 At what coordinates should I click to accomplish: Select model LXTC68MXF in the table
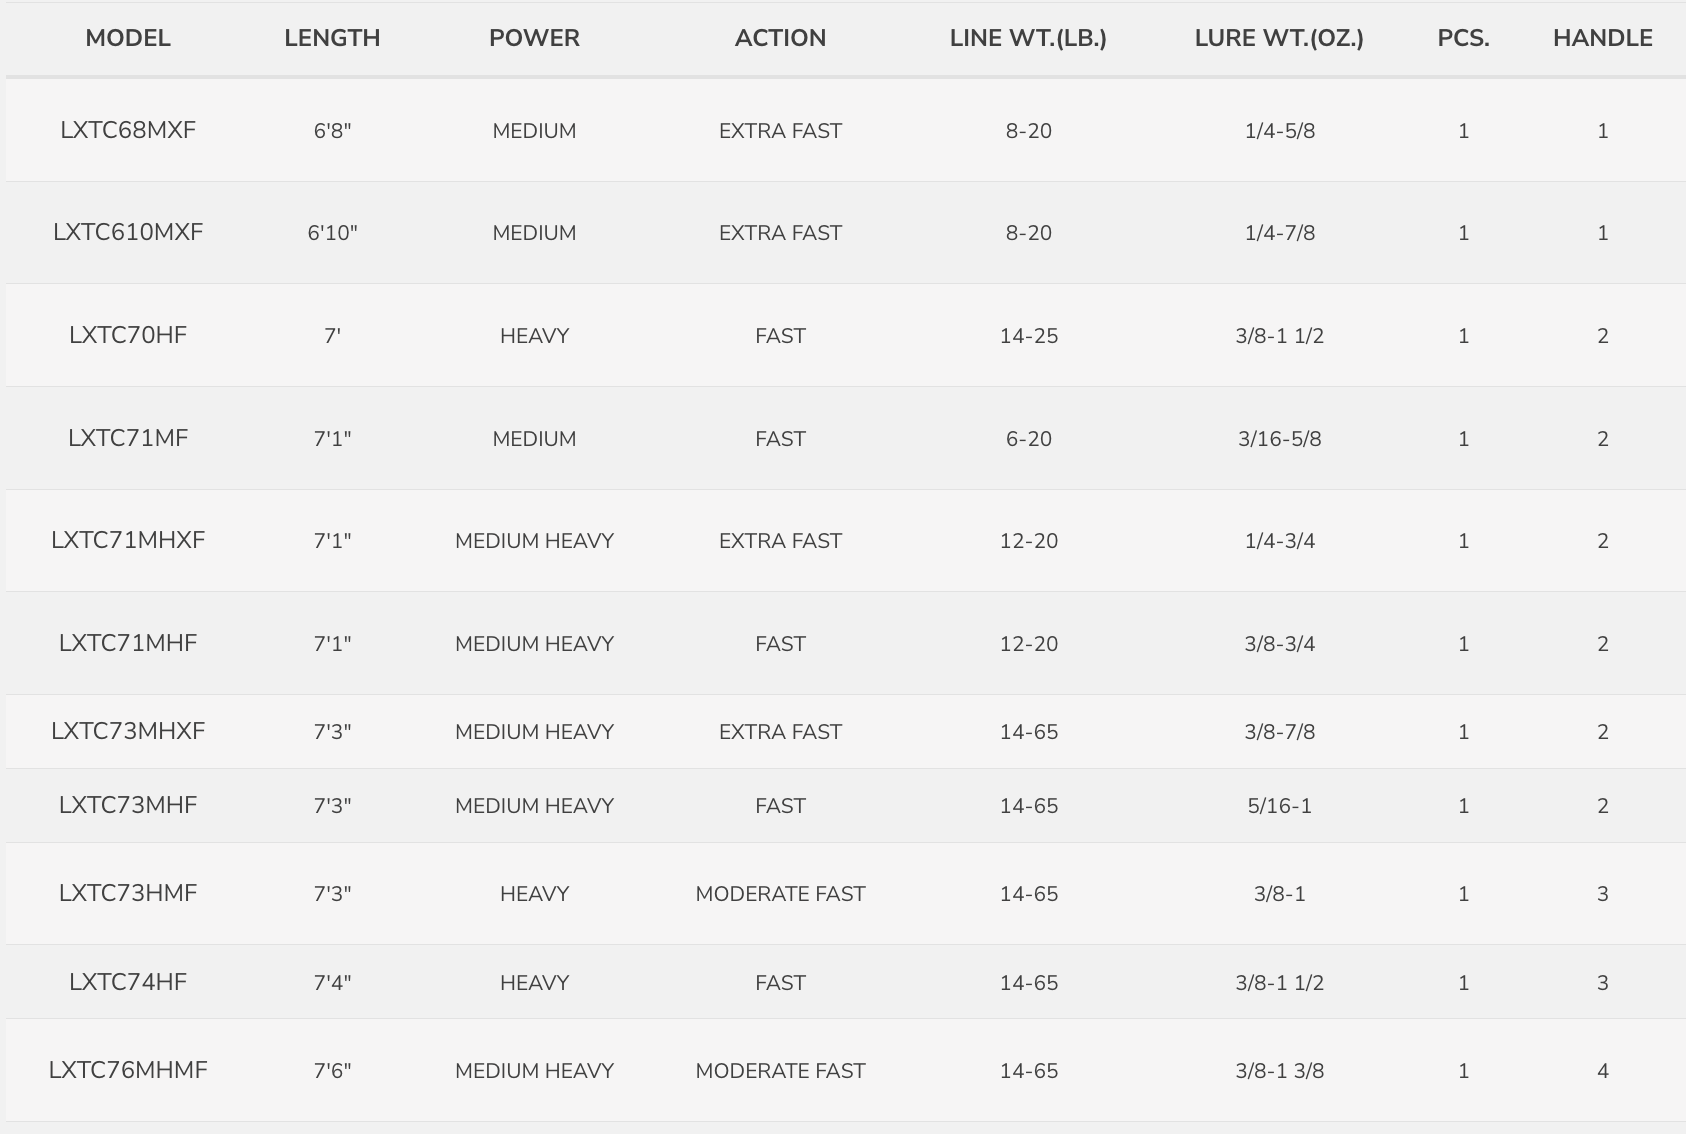point(128,130)
